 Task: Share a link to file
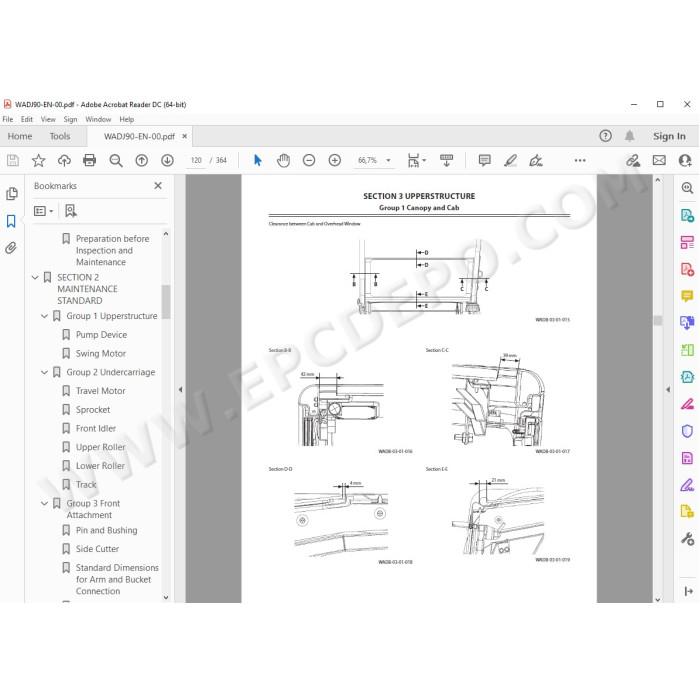tap(633, 160)
